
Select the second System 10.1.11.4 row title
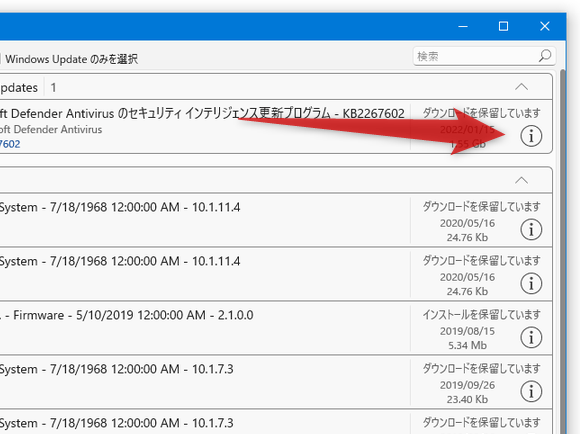click(120, 261)
